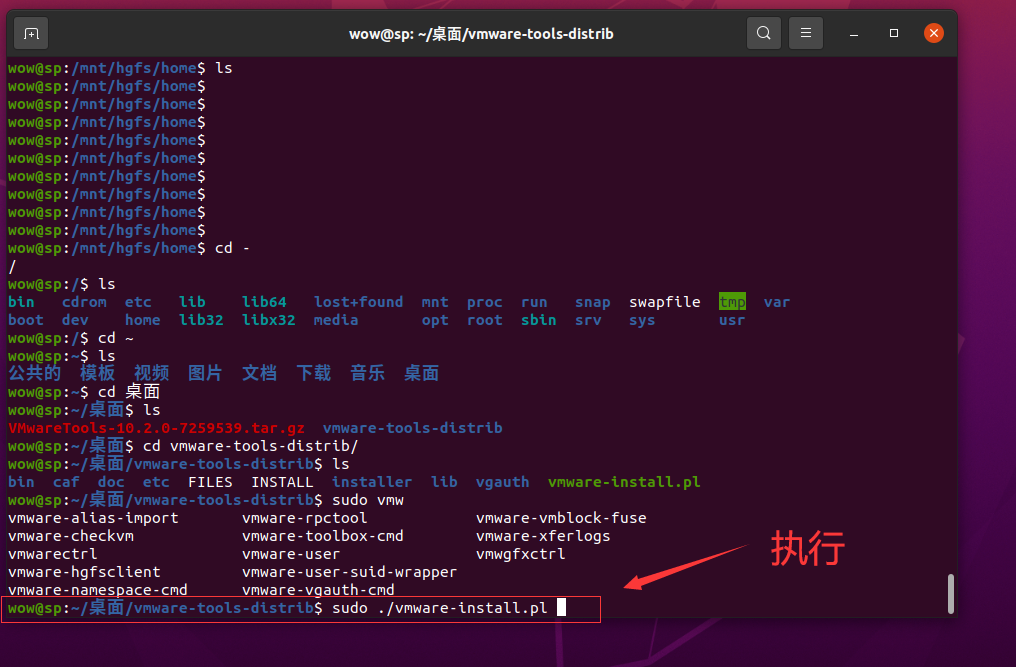
Task: Click the highlighted tmp directory
Action: tap(732, 302)
